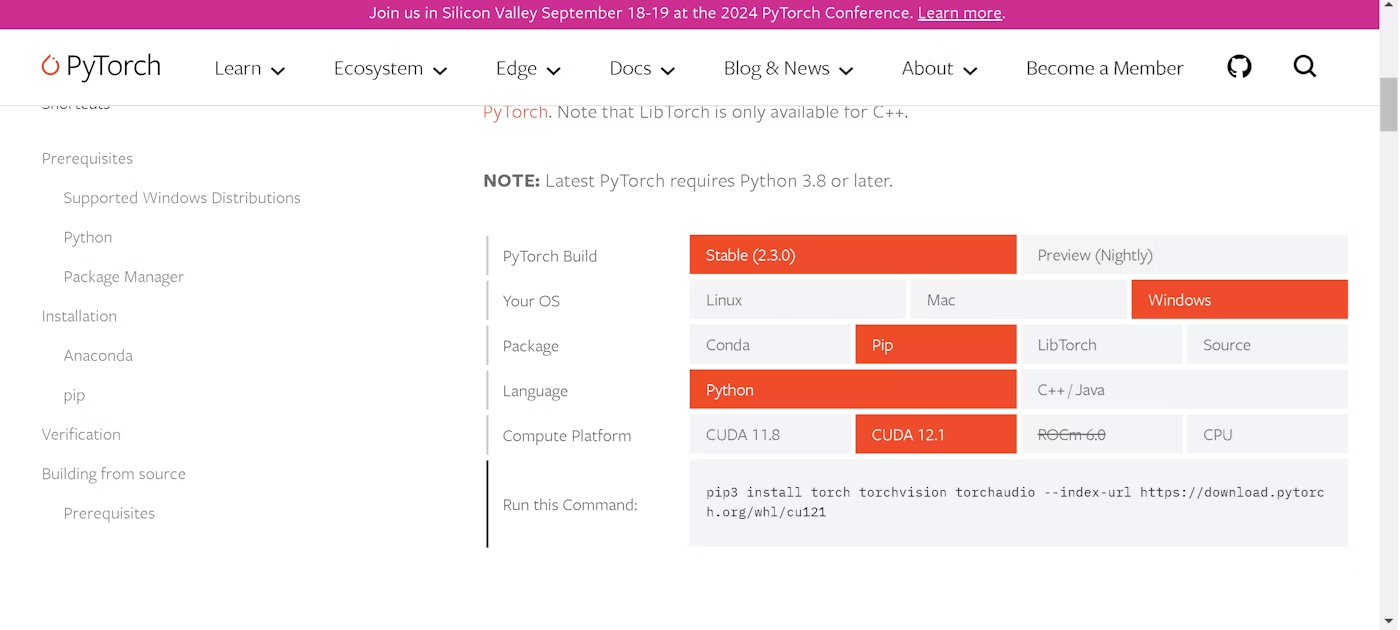
Task: Go to pip sidebar entry
Action: 74,395
